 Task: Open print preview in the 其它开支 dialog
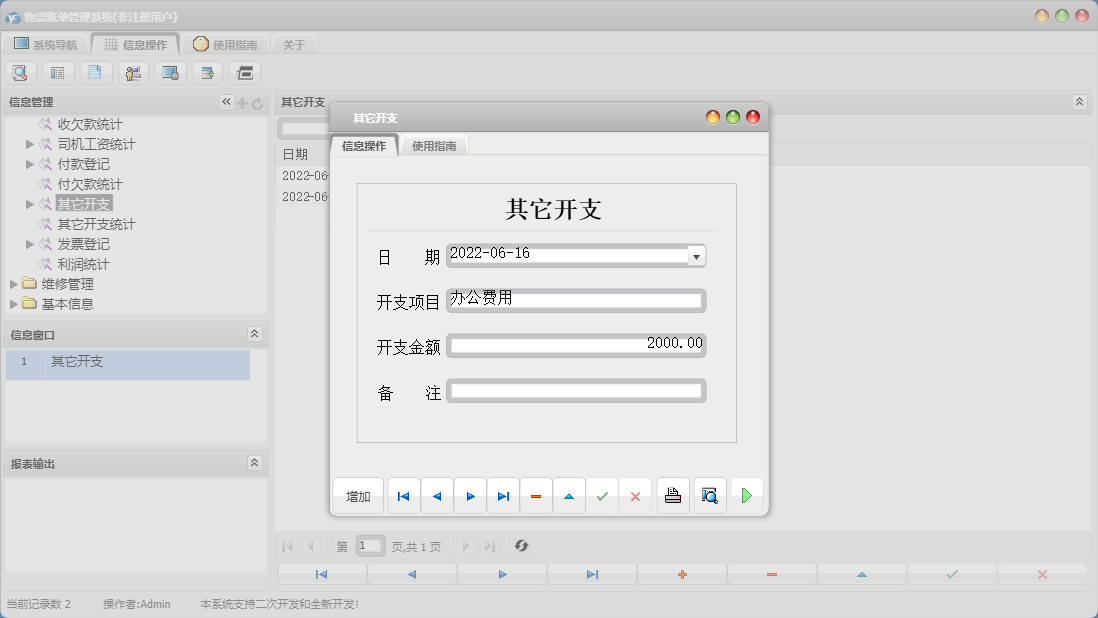coord(709,495)
